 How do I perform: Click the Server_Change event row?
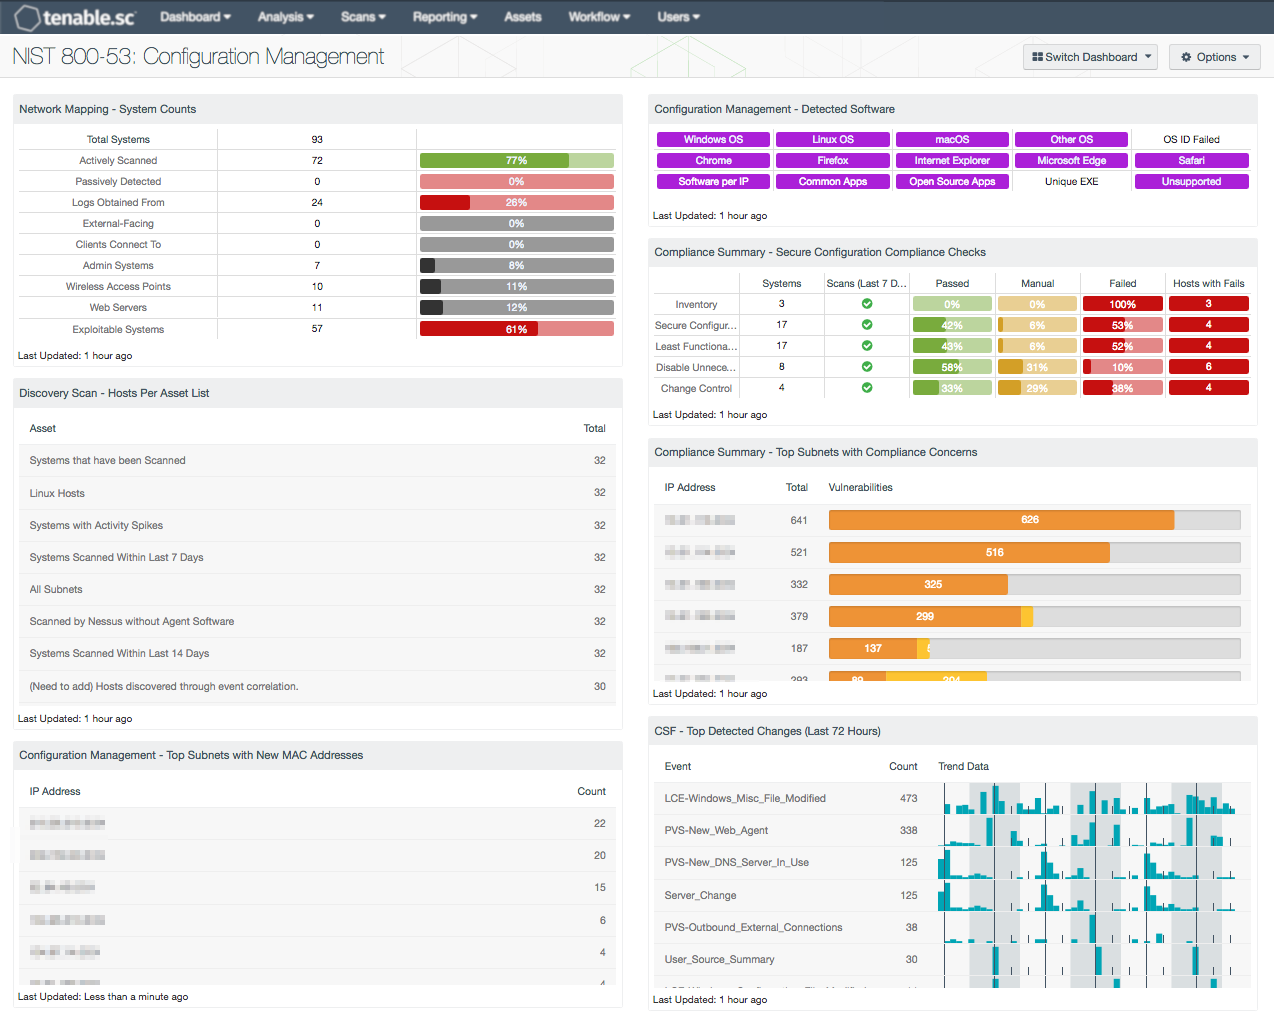coord(953,895)
